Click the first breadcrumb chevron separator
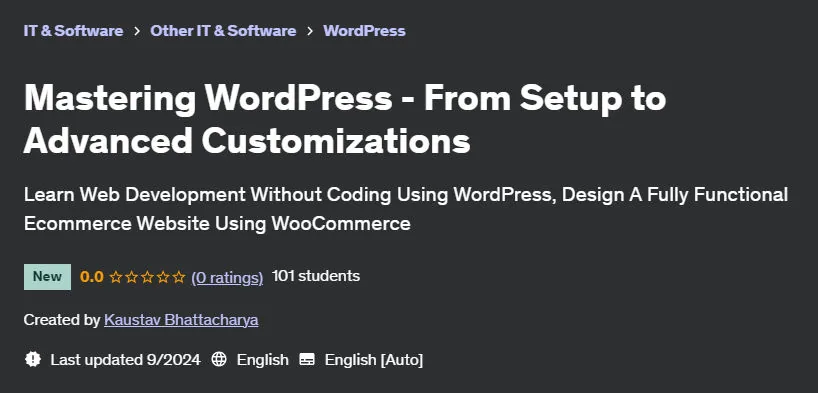818x393 pixels. click(137, 31)
